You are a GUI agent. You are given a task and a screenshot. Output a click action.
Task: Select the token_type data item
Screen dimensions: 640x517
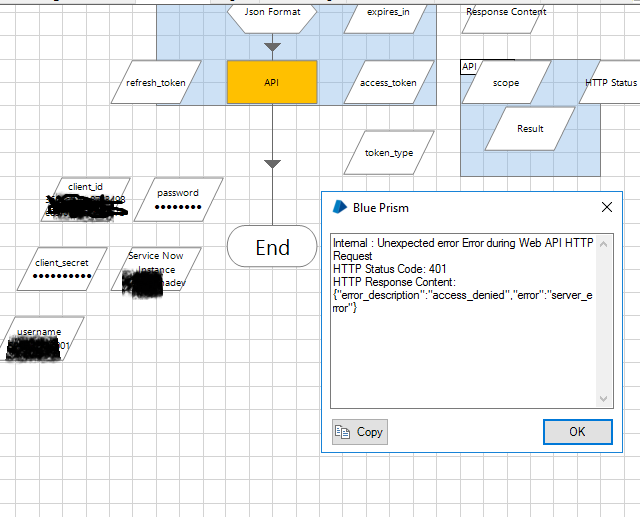click(389, 153)
